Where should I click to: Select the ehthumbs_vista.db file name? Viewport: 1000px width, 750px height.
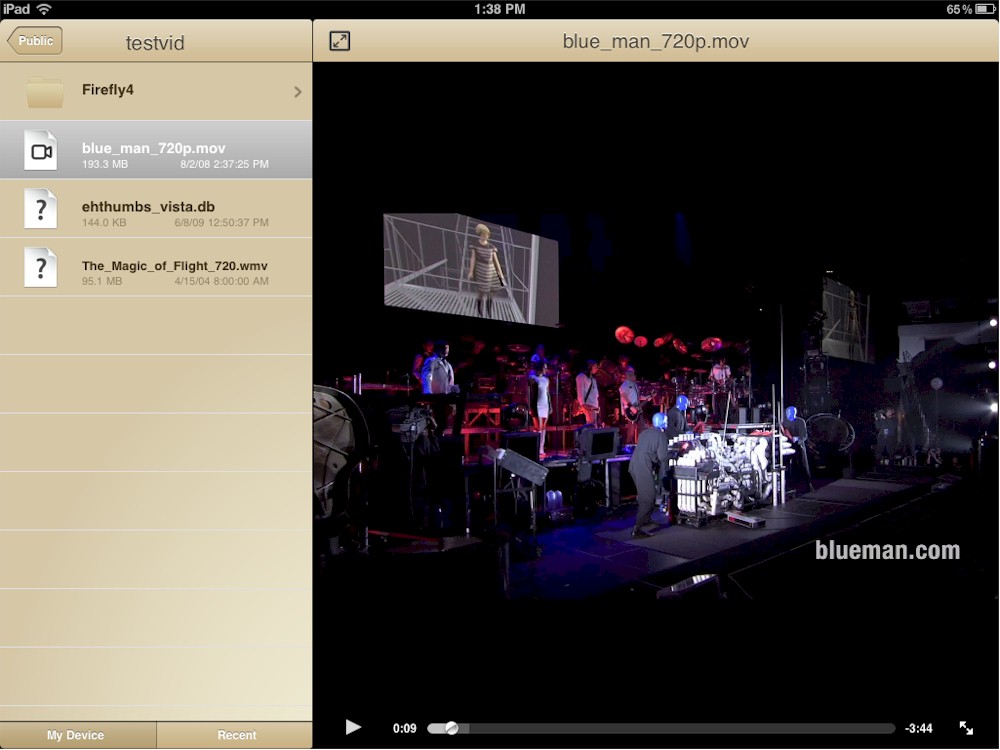point(148,207)
